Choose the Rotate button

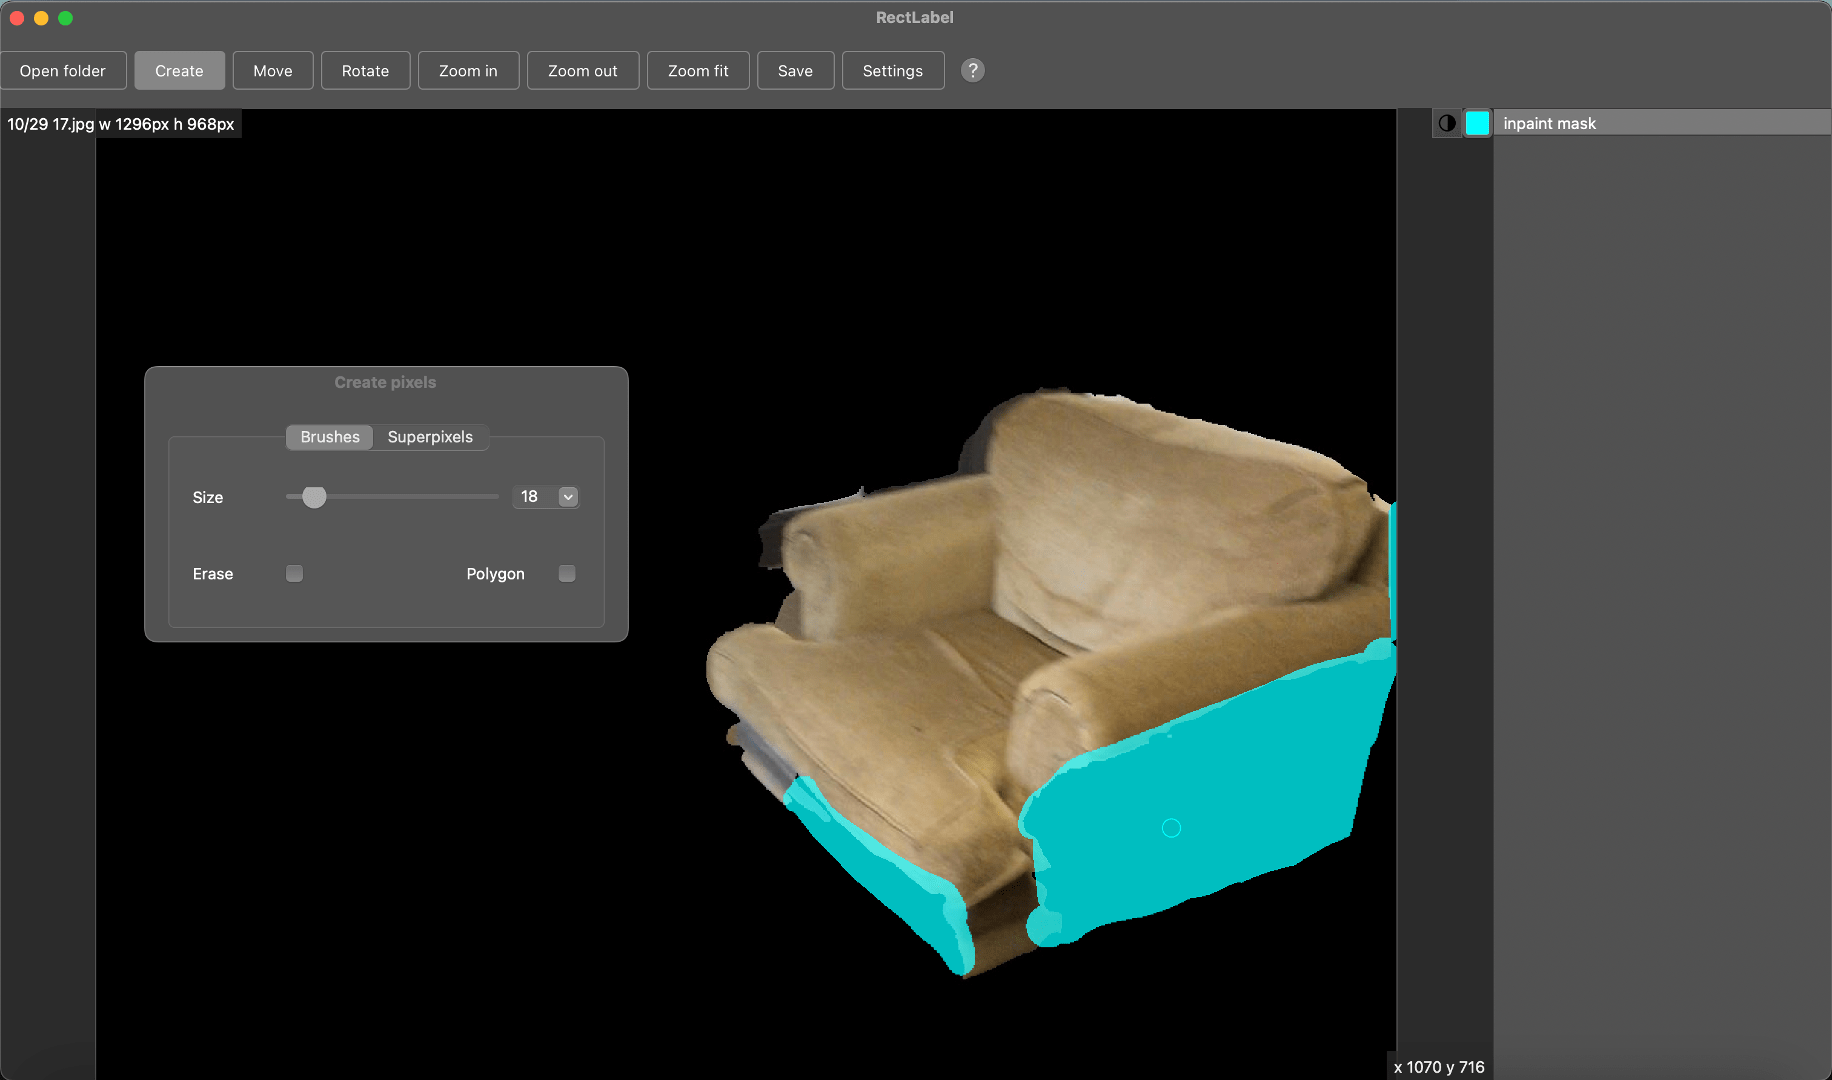click(365, 71)
